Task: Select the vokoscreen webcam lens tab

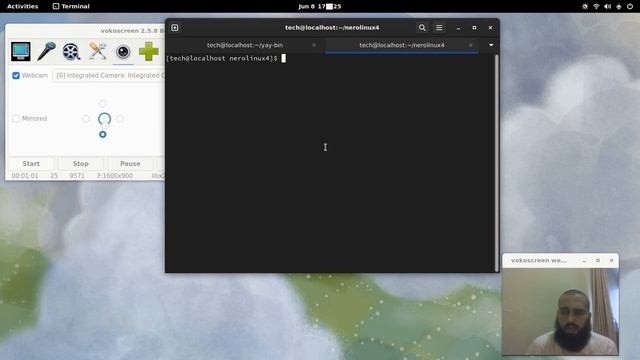Action: click(x=123, y=51)
